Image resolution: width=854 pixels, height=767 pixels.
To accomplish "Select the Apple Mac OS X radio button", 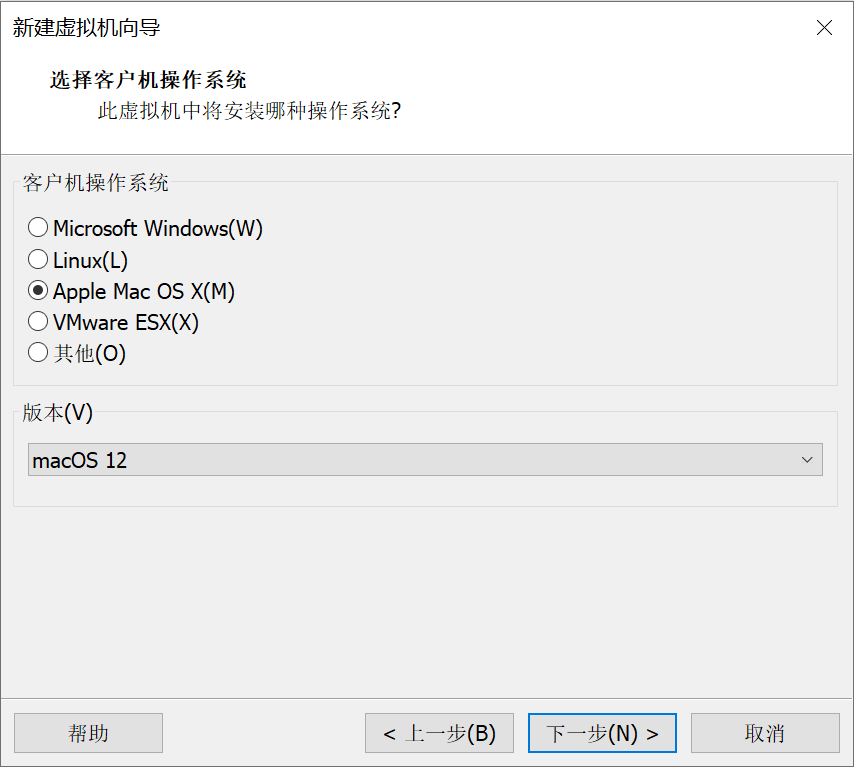I will (x=38, y=291).
